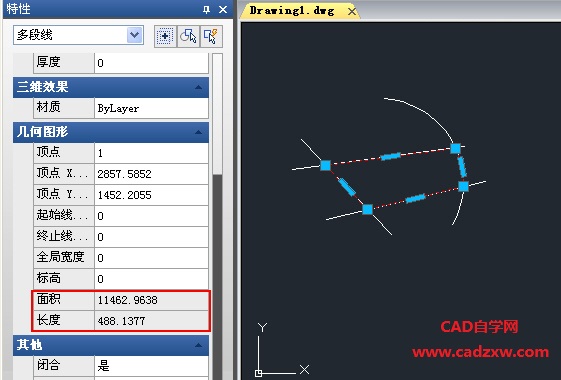Click the 标高 value field
Screen dimensions: 561x380
pyautogui.click(x=151, y=279)
